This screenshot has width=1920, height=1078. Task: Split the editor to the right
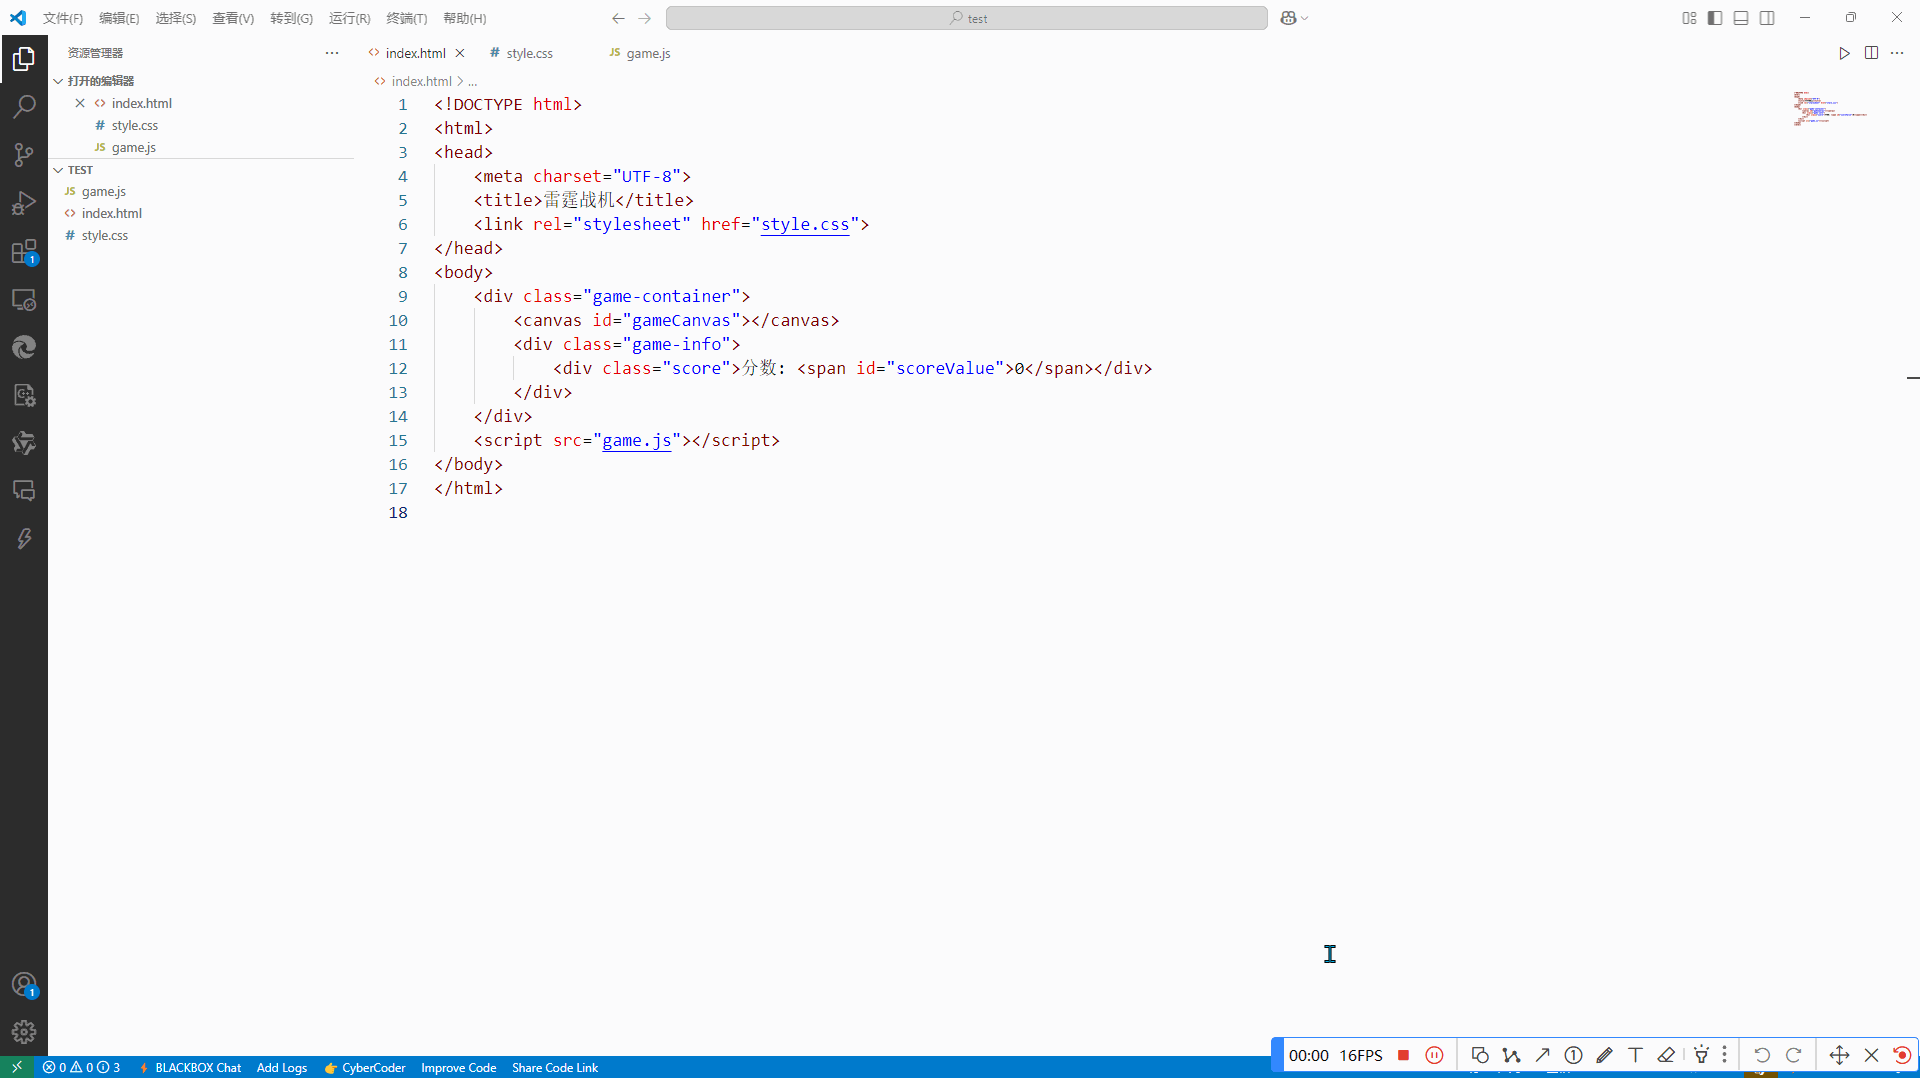click(x=1871, y=53)
